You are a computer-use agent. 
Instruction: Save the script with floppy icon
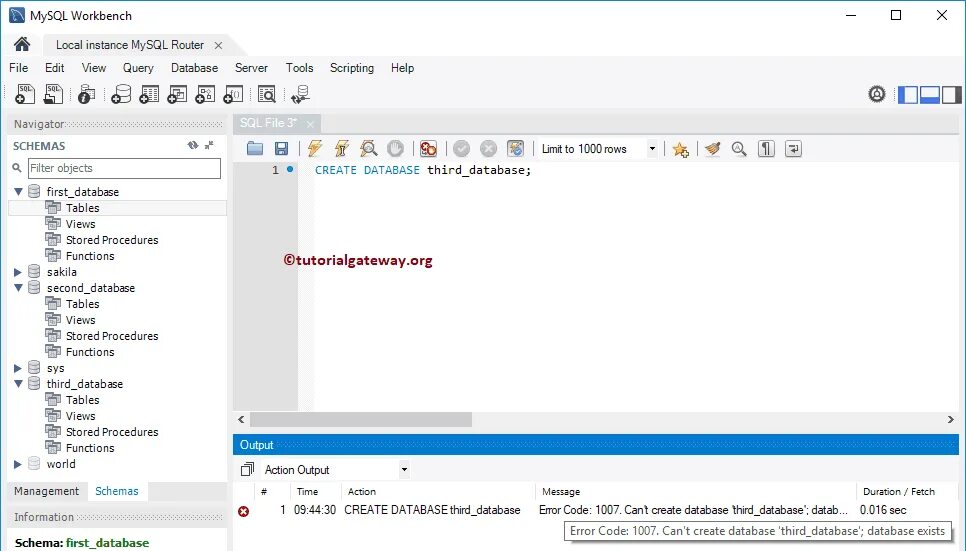pos(282,149)
